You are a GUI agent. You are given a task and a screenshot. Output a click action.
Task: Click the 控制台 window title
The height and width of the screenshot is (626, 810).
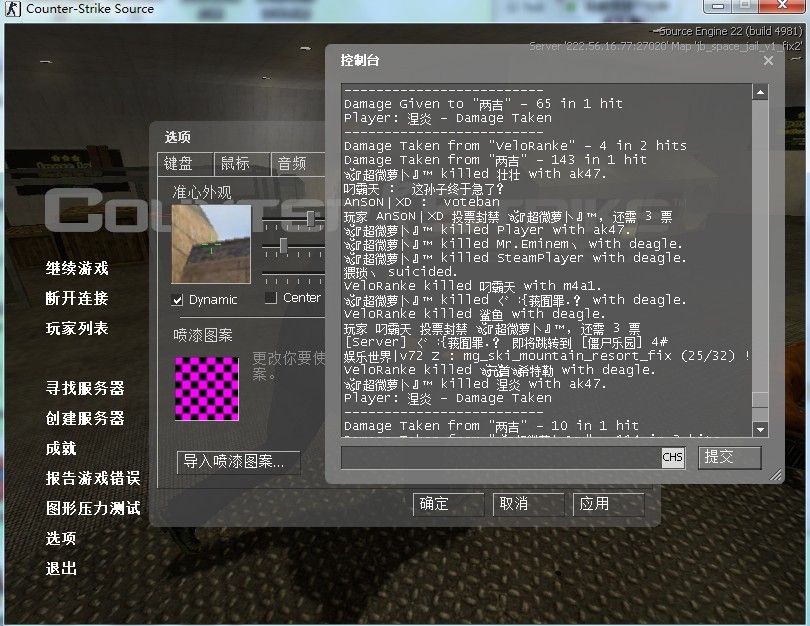click(360, 60)
